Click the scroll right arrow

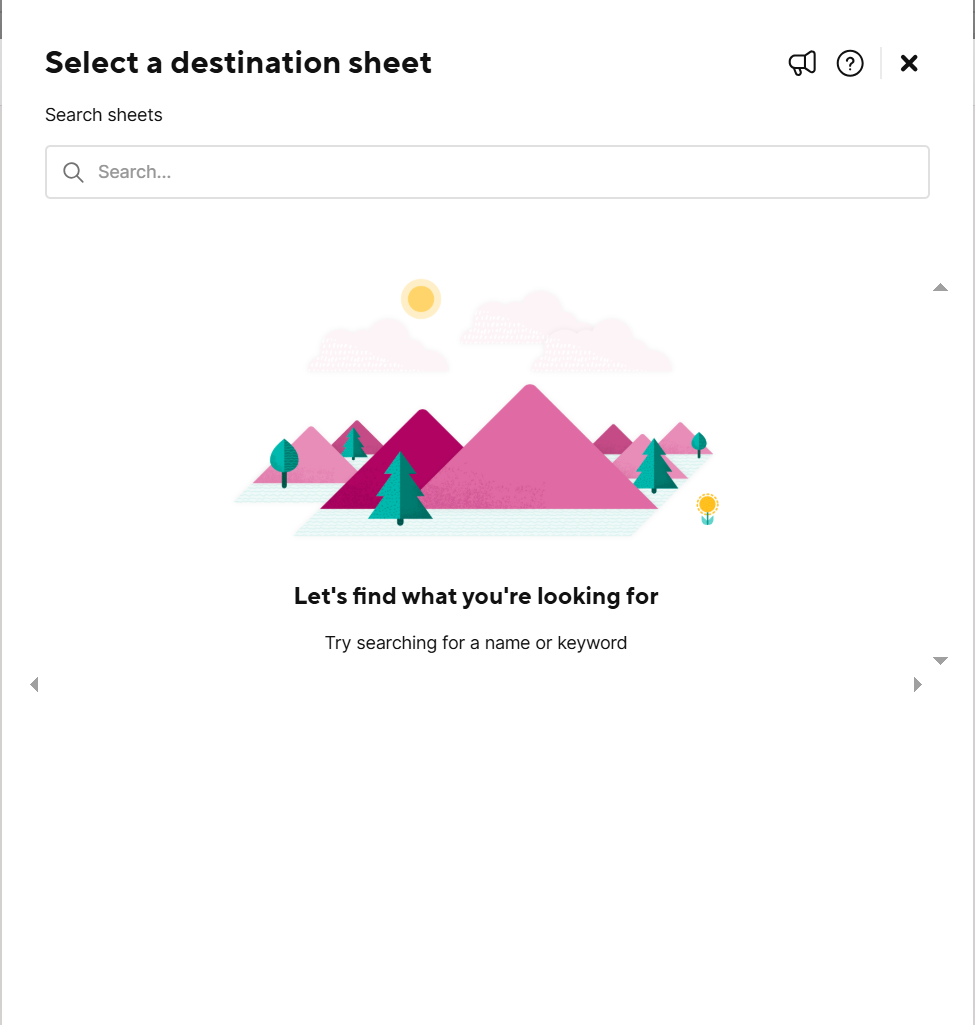(917, 684)
